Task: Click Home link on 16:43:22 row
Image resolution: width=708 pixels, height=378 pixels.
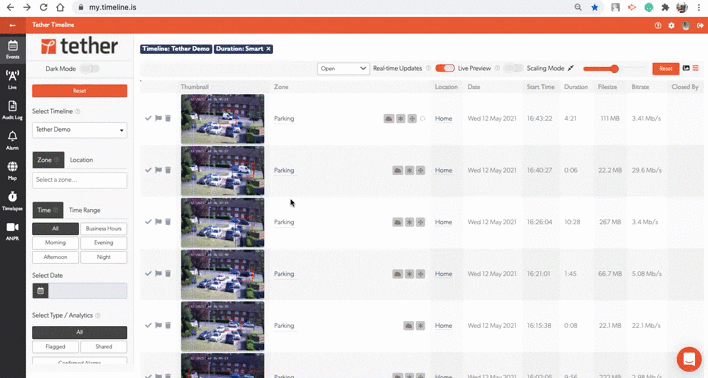Action: [x=443, y=118]
